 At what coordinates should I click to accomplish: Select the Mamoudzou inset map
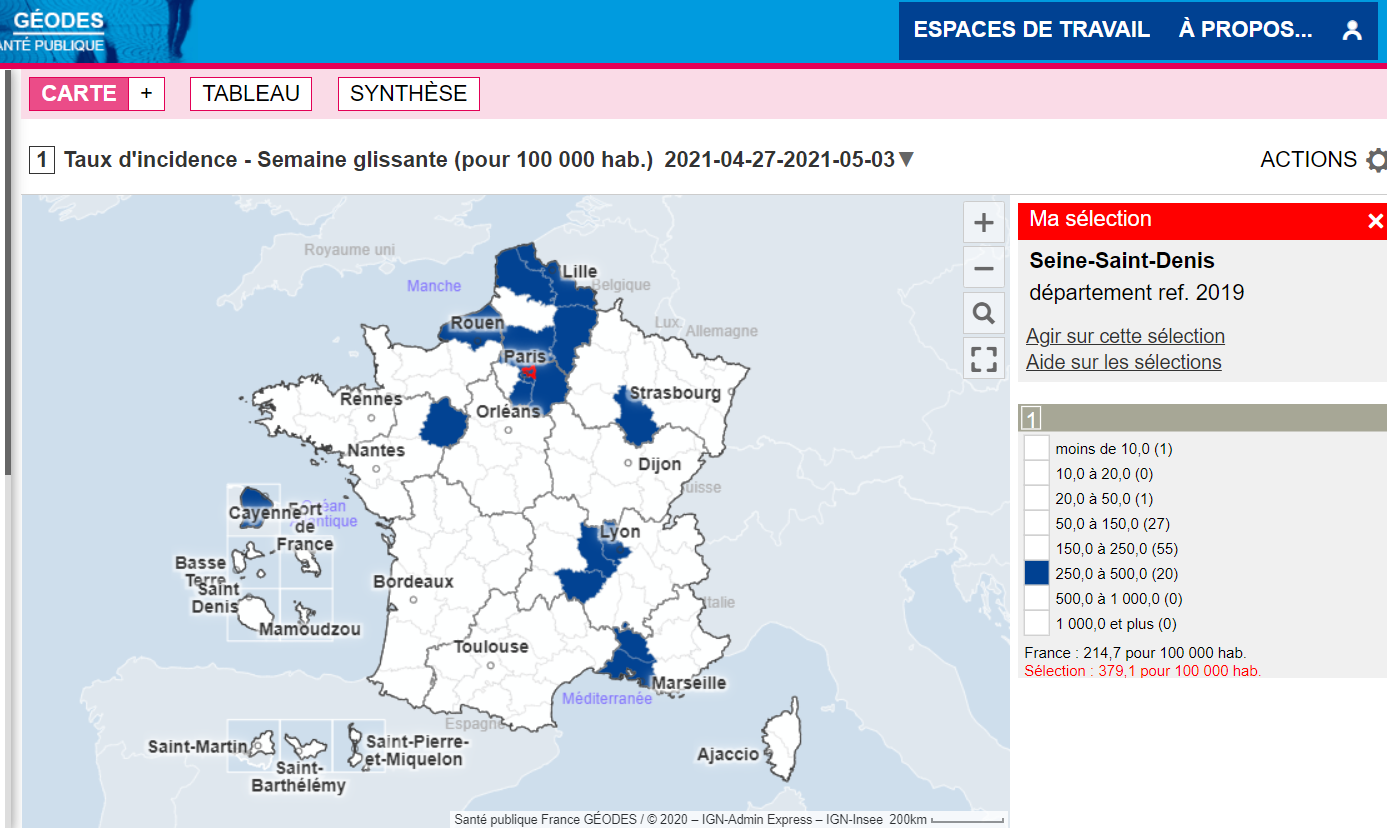point(306,614)
